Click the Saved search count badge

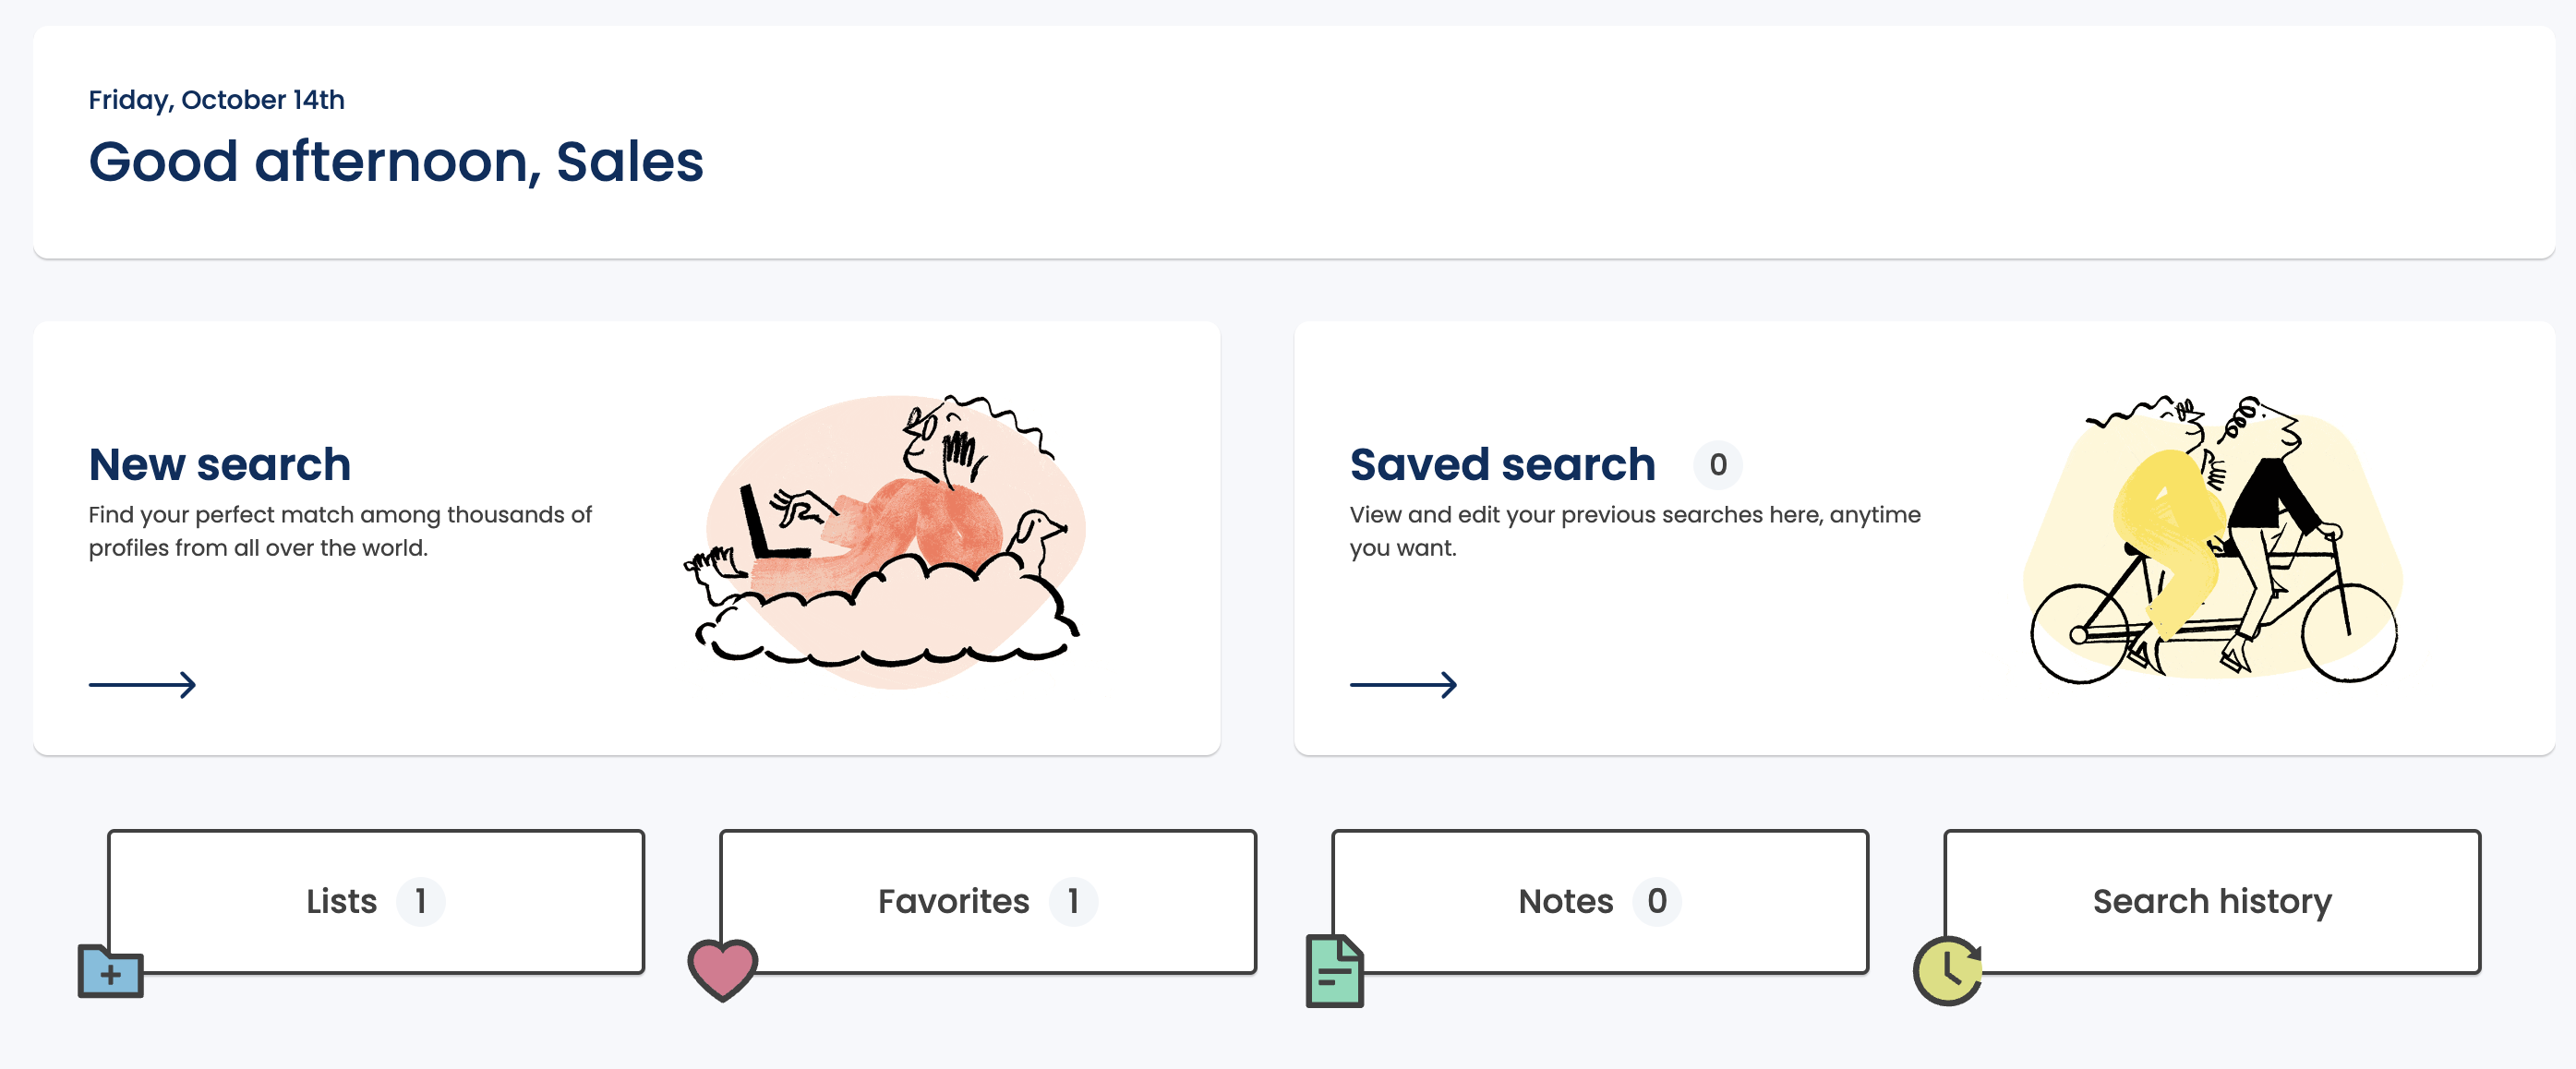click(1718, 465)
